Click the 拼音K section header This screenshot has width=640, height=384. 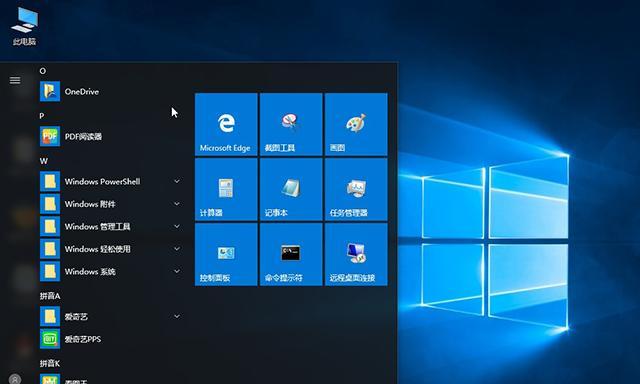click(50, 363)
